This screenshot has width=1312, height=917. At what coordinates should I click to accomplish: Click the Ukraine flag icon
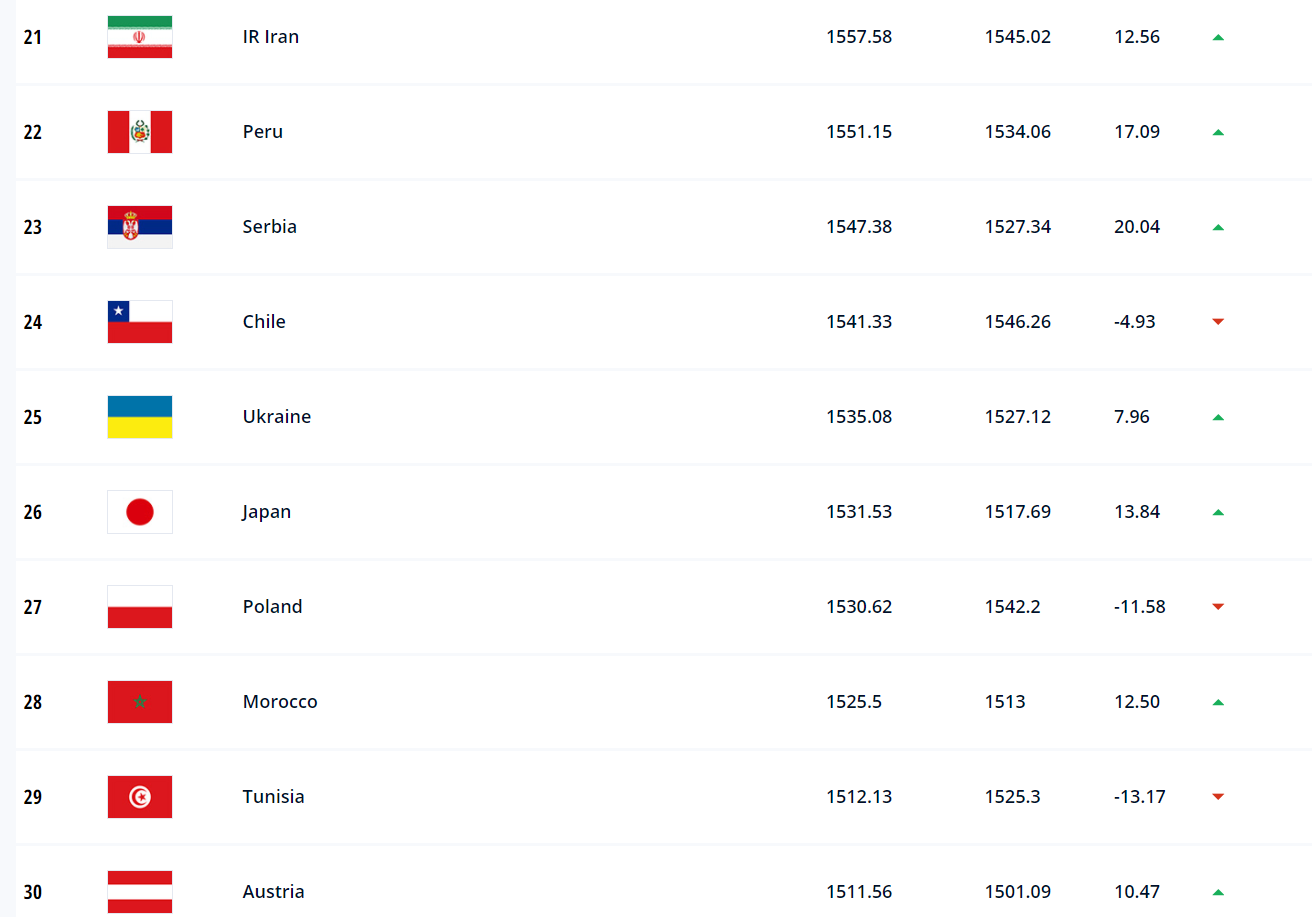140,417
